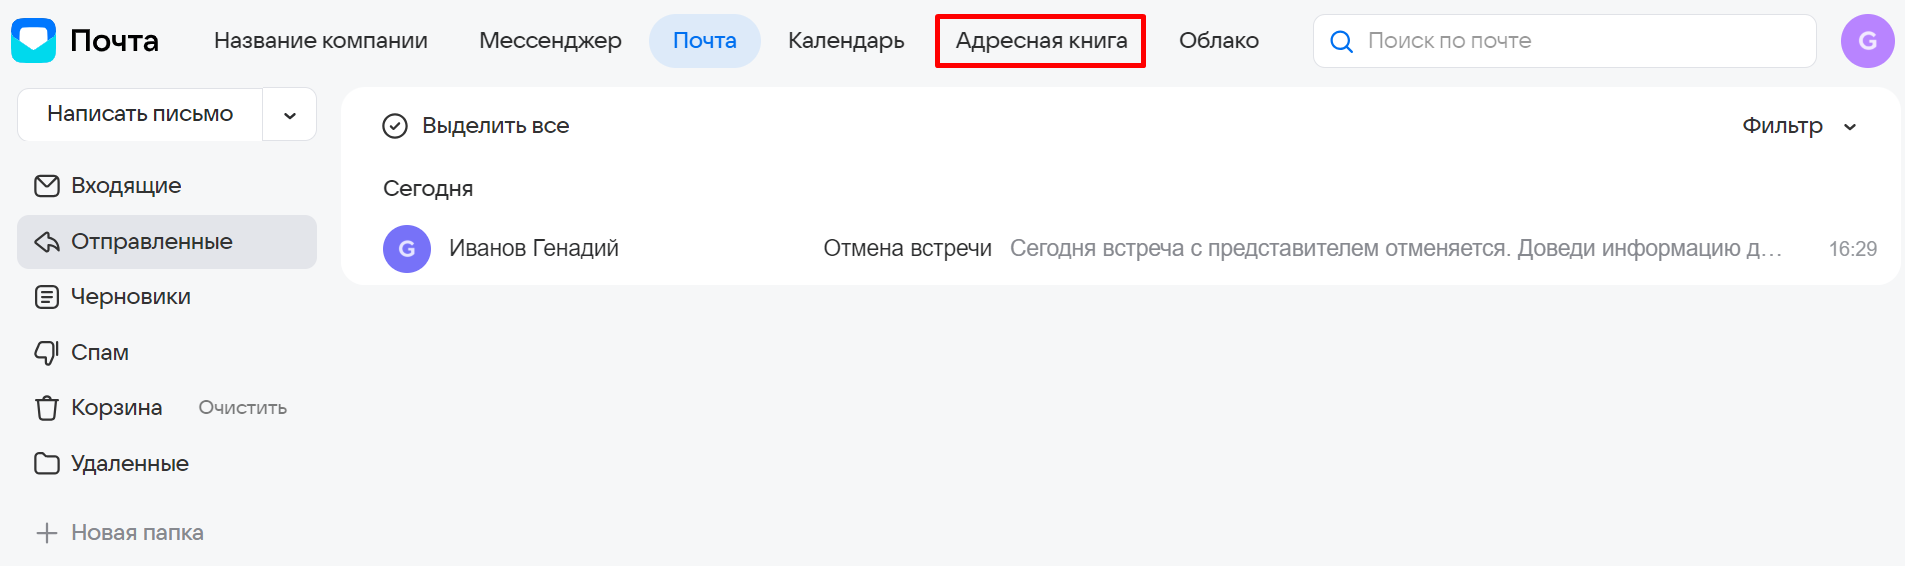
Task: Toggle the Выделить все checkmark
Action: pos(395,126)
